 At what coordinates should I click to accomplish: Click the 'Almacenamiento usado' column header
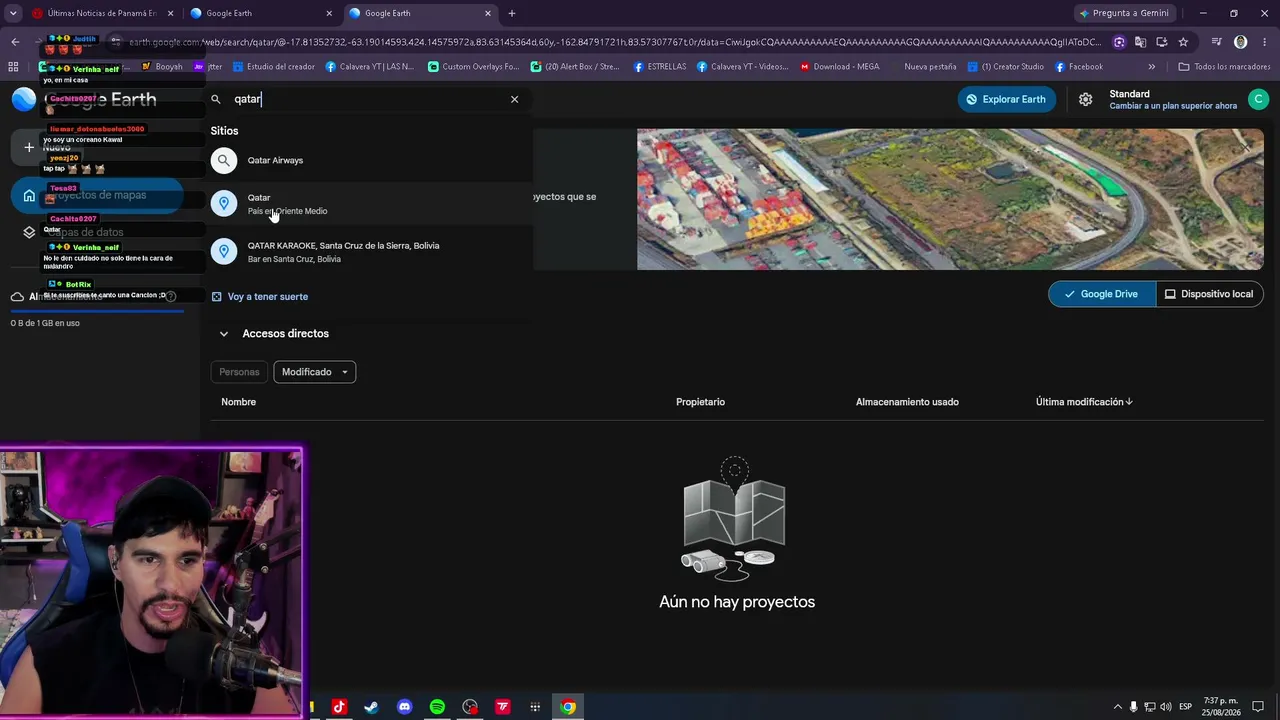(x=907, y=402)
